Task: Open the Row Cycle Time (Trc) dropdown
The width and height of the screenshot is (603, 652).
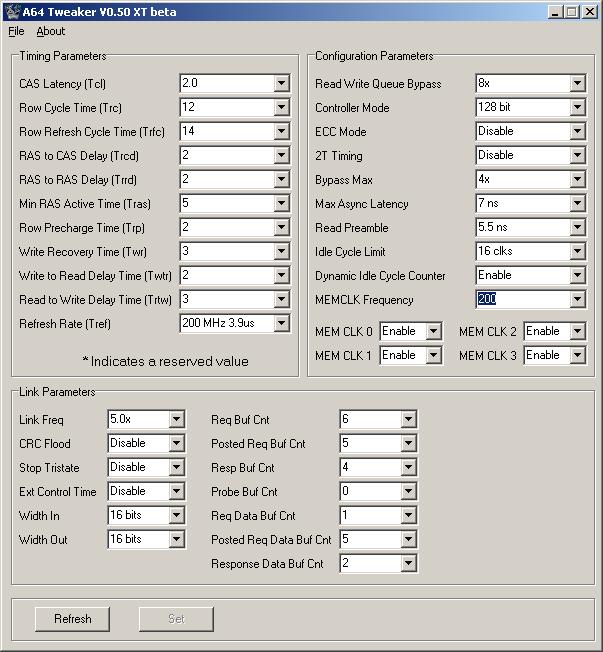Action: 282,108
